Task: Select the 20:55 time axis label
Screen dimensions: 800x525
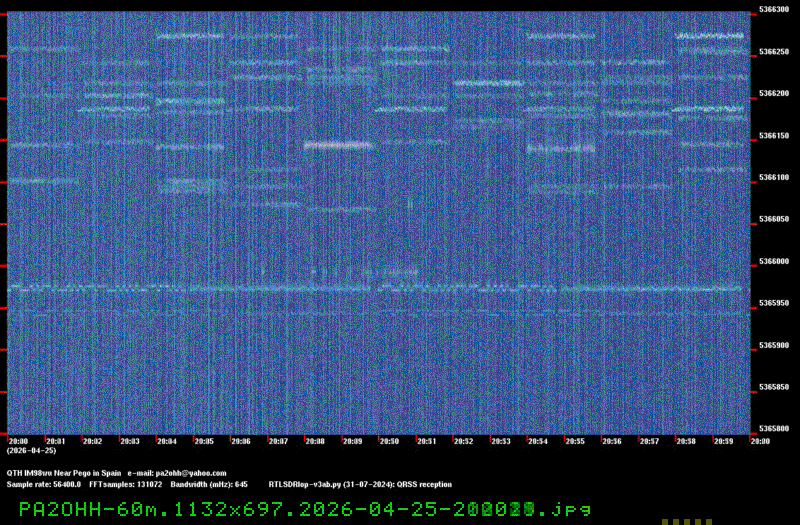Action: click(576, 441)
